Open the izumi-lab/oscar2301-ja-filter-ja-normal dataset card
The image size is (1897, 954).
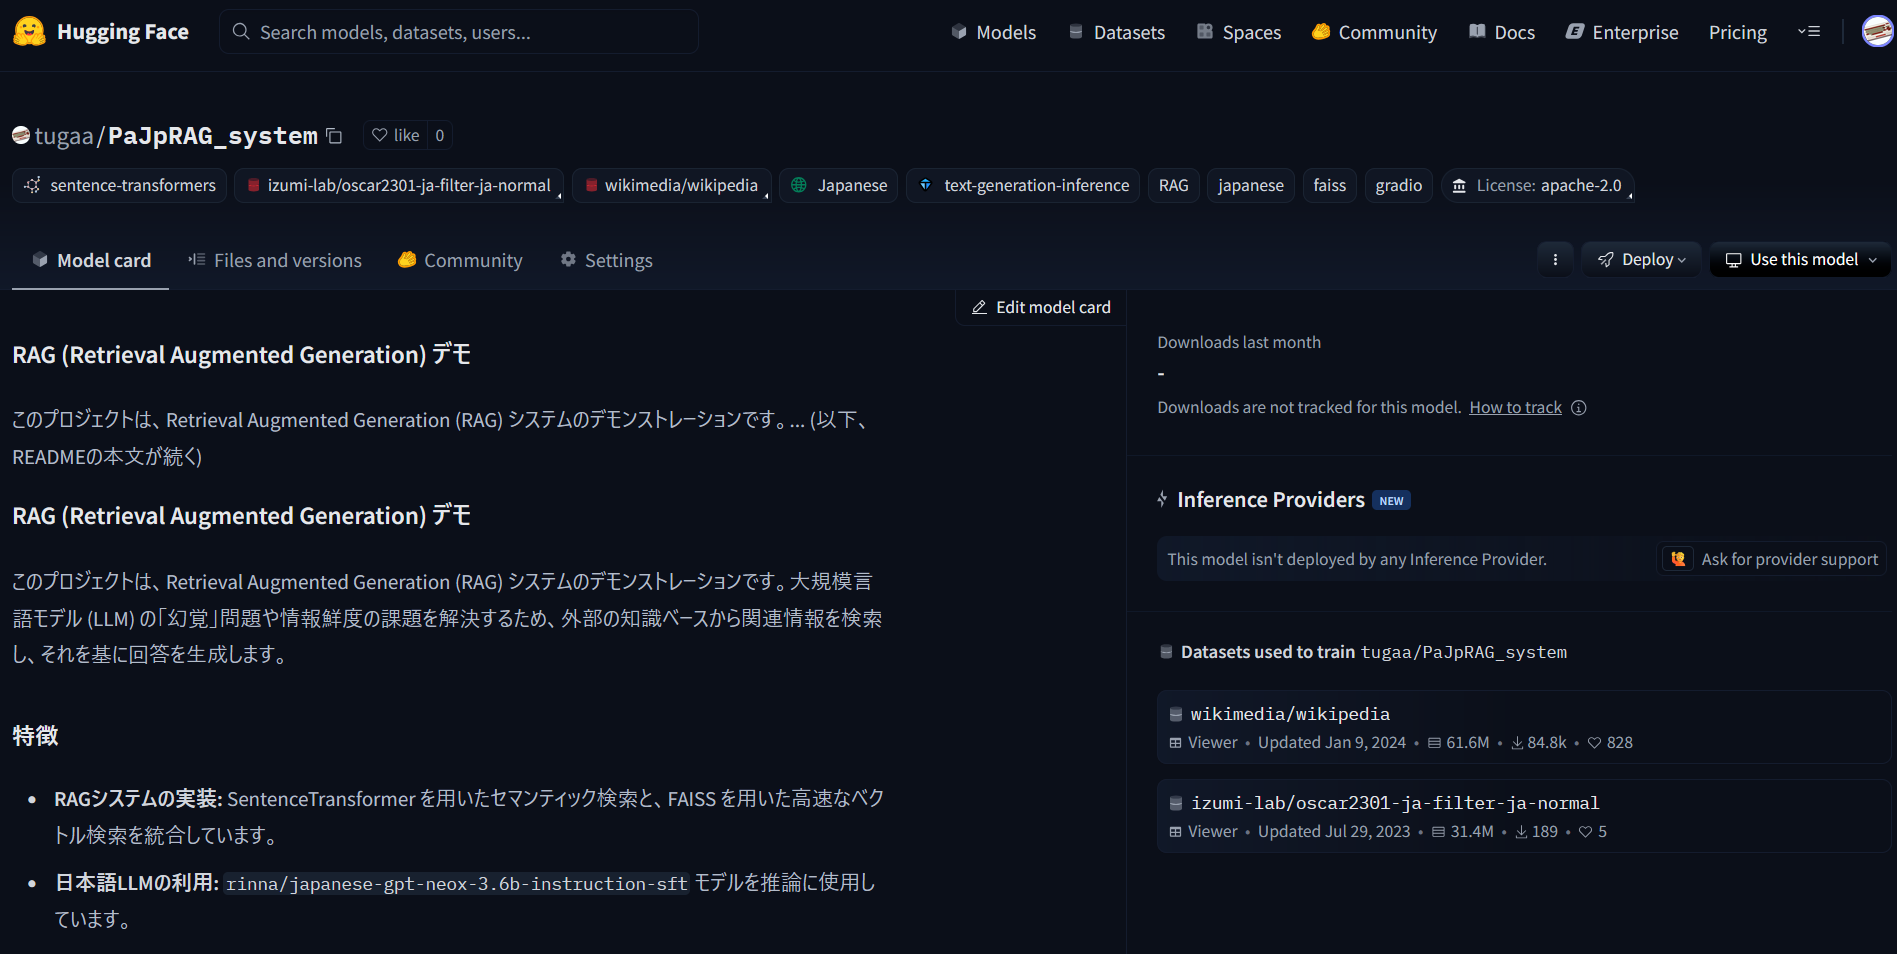point(1394,803)
